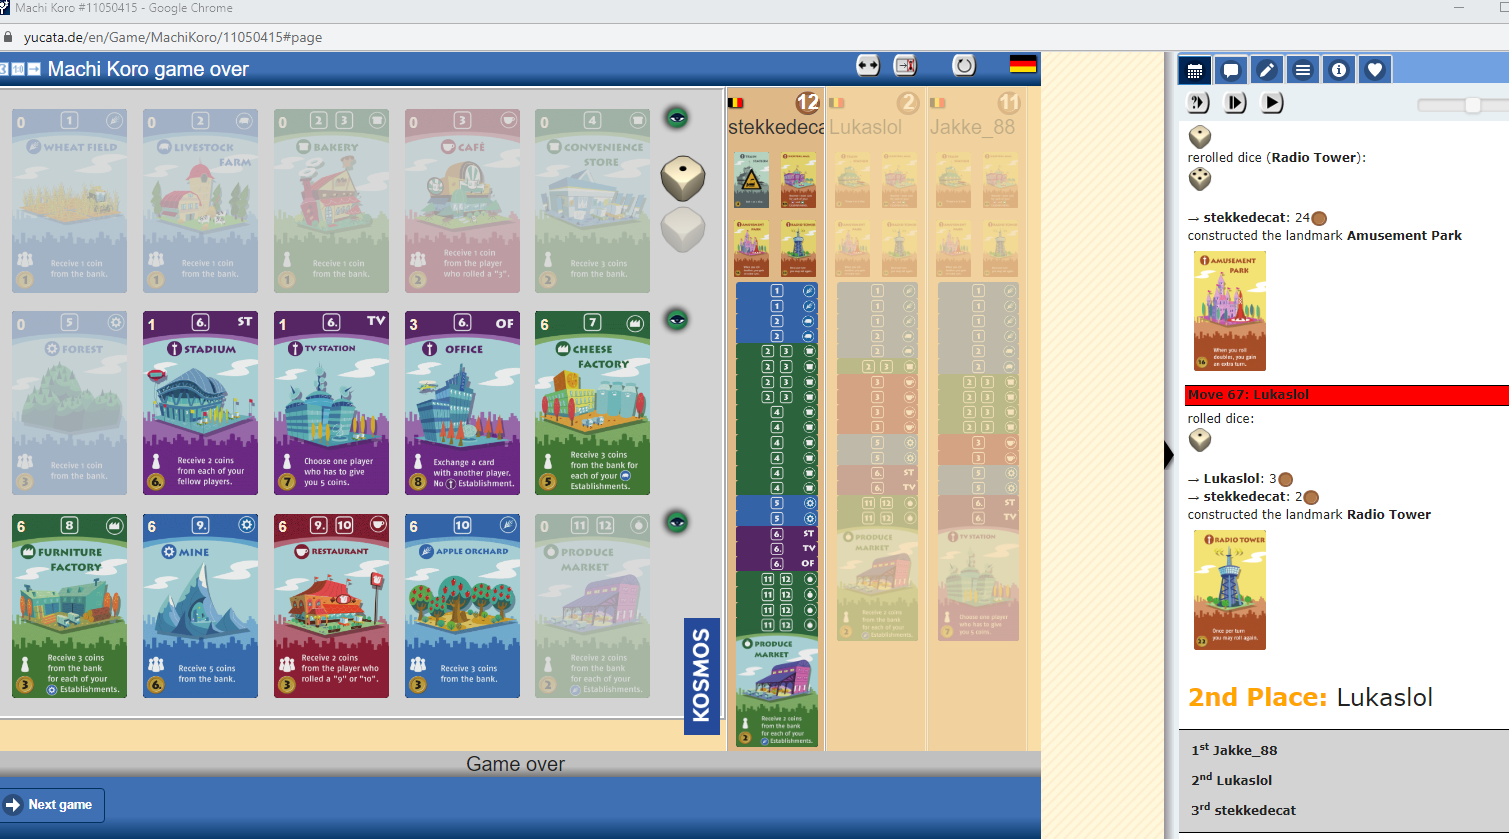The height and width of the screenshot is (839, 1509).
Task: Select the Stadium card
Action: point(200,403)
